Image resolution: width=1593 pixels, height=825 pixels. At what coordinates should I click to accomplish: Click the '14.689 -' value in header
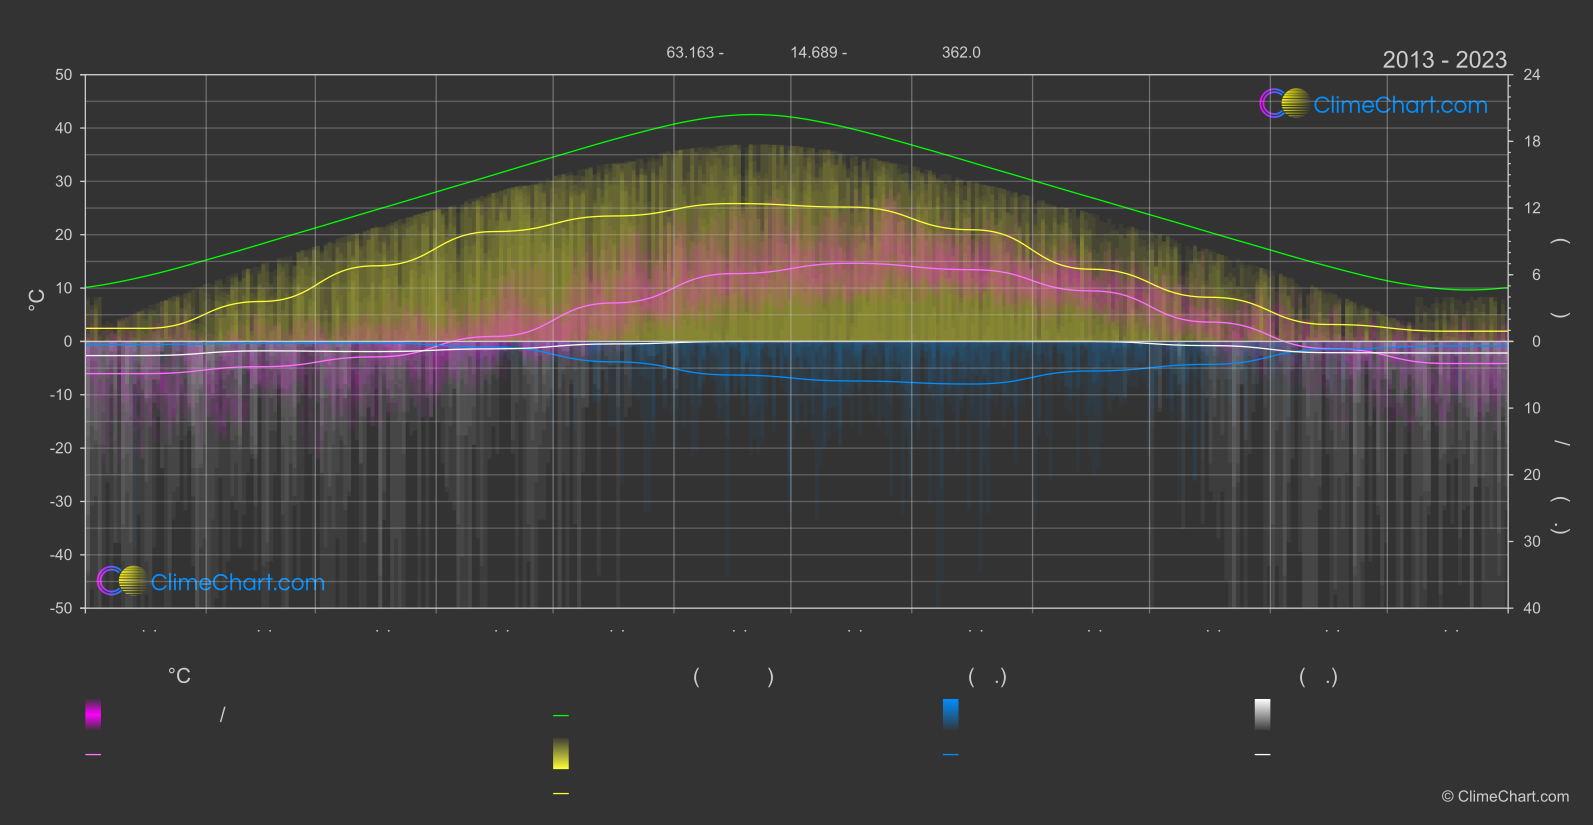point(818,52)
